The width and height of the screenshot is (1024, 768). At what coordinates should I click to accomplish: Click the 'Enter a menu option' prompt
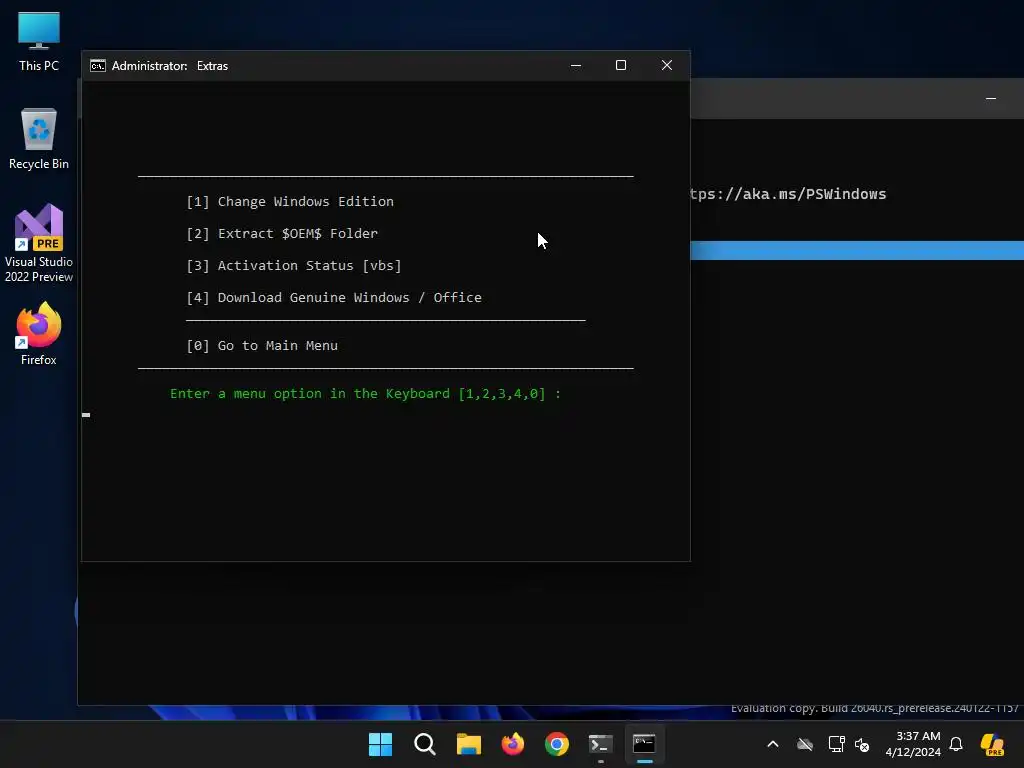click(x=365, y=394)
